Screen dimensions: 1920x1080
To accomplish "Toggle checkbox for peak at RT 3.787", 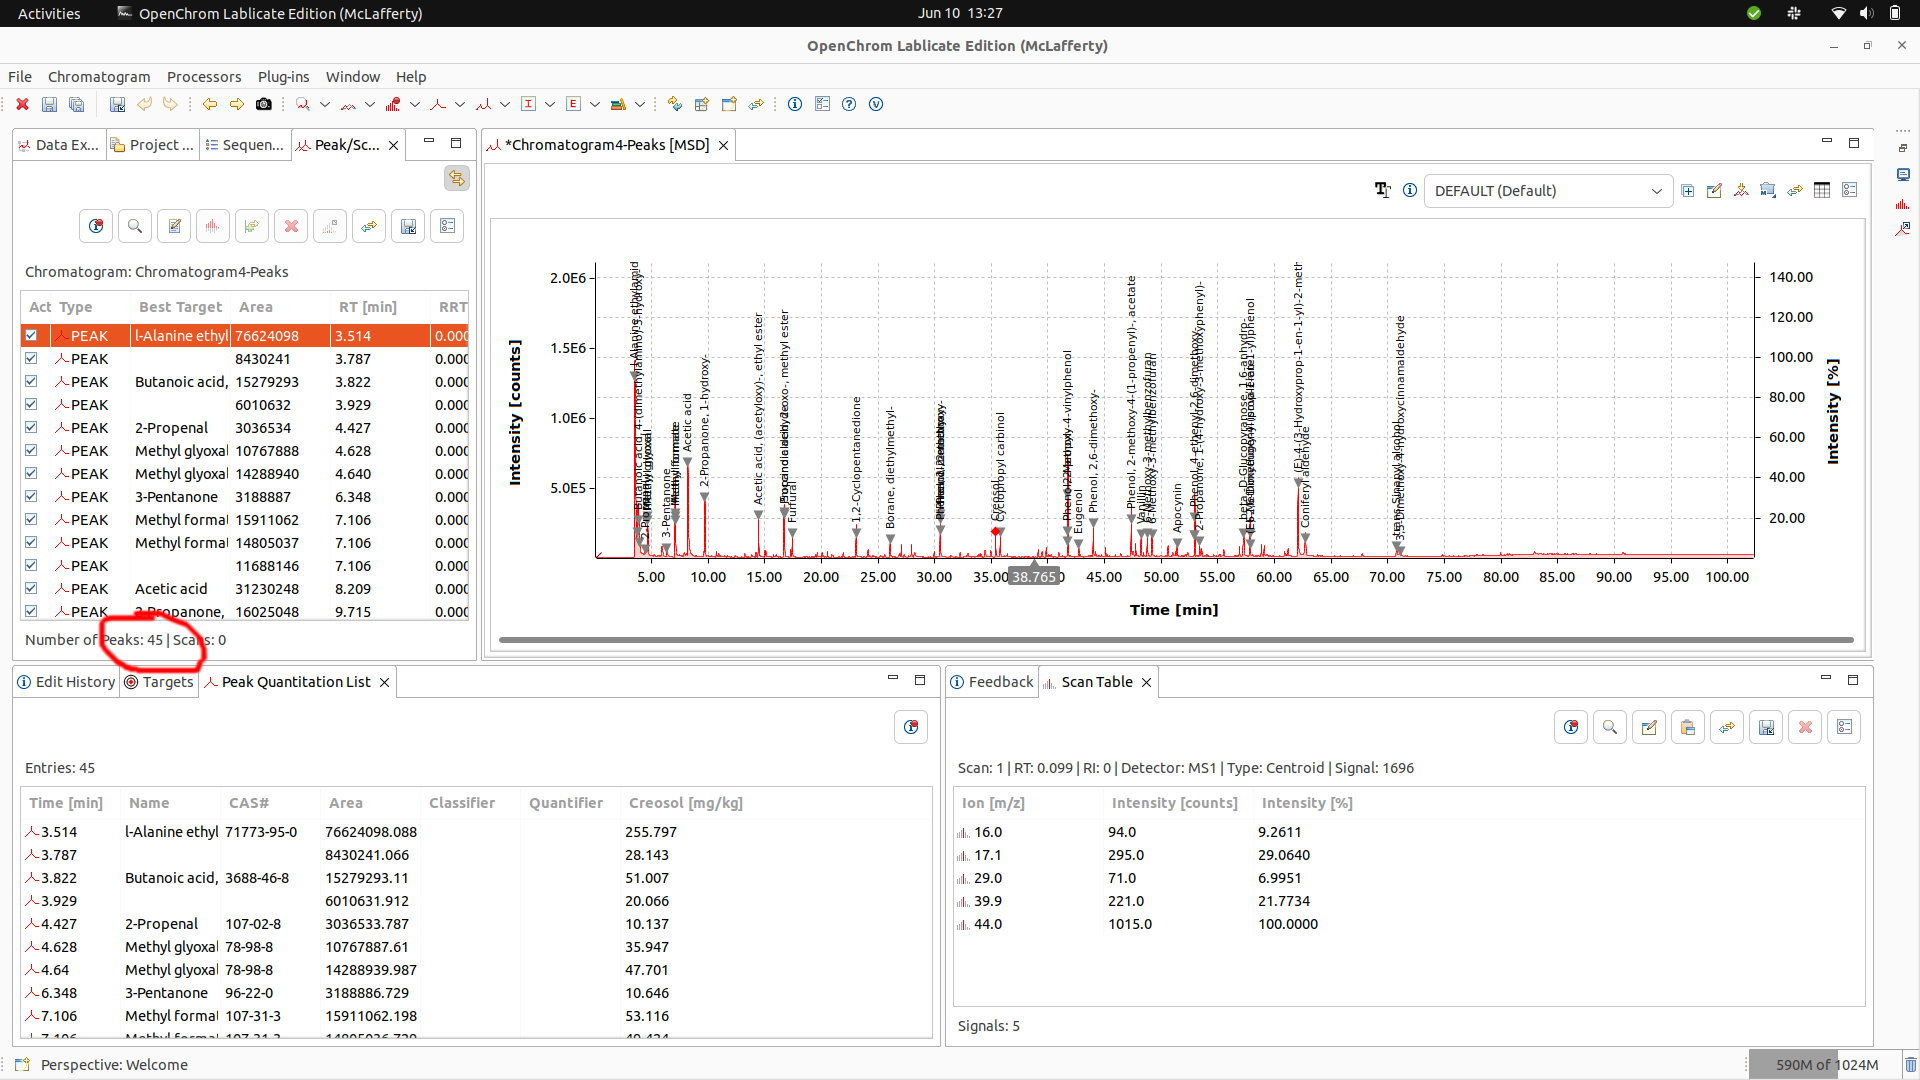I will [x=31, y=359].
